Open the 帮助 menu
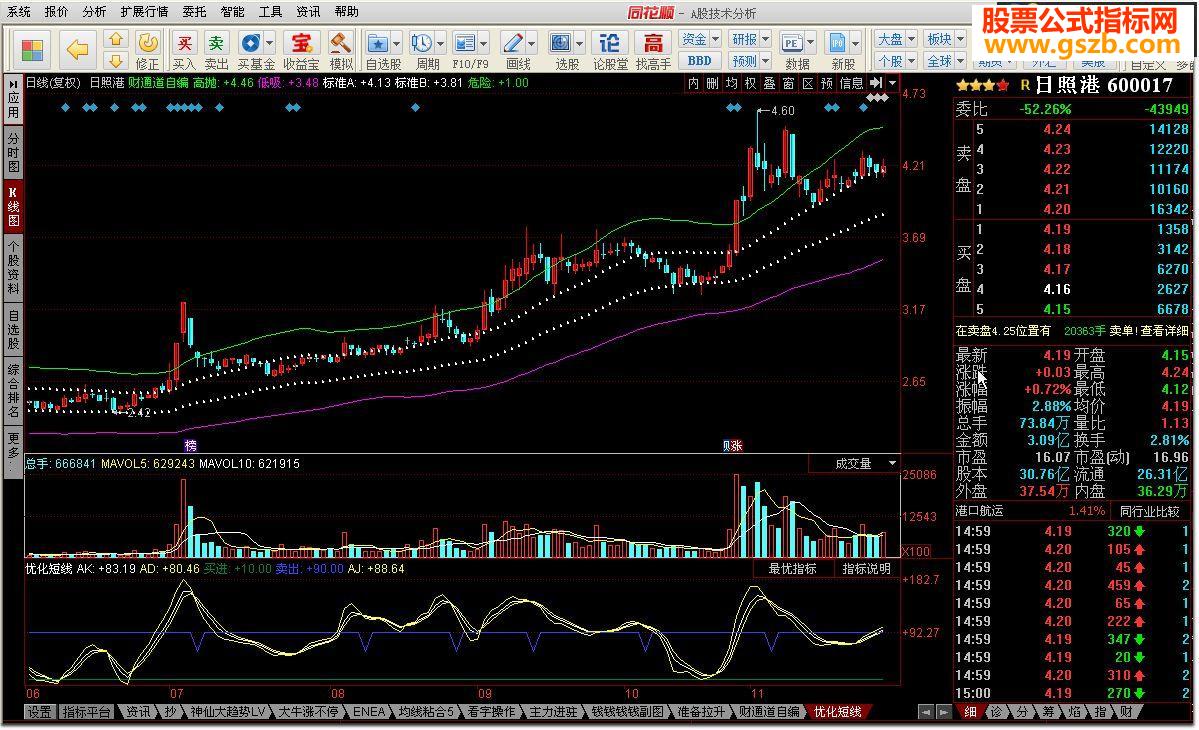The height and width of the screenshot is (730, 1199). click(x=346, y=11)
